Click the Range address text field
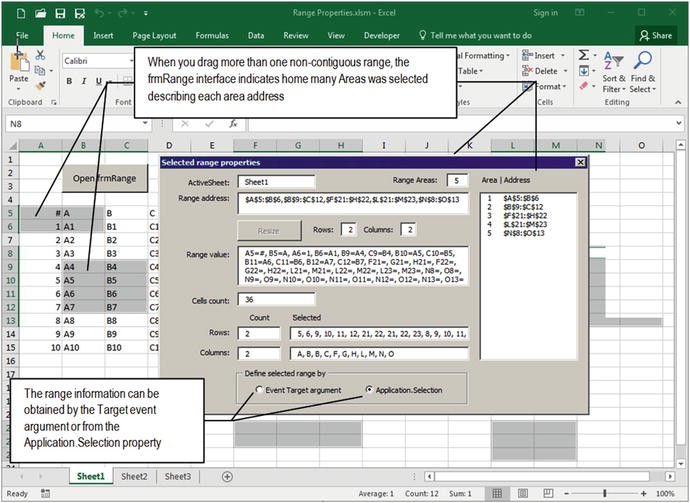The height and width of the screenshot is (503, 690). (x=353, y=204)
